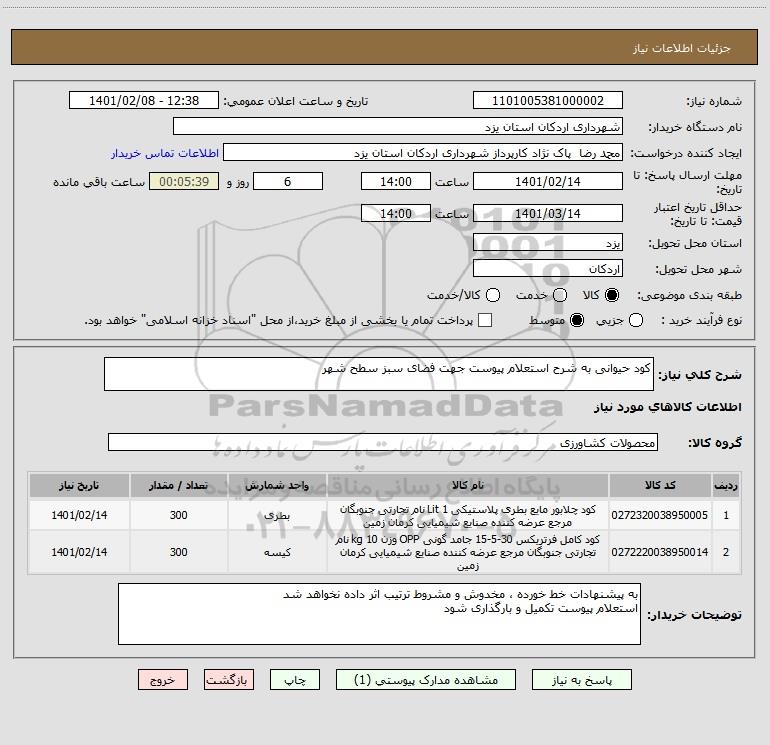Select the کالا radio button
The height and width of the screenshot is (745, 770).
coord(612,295)
